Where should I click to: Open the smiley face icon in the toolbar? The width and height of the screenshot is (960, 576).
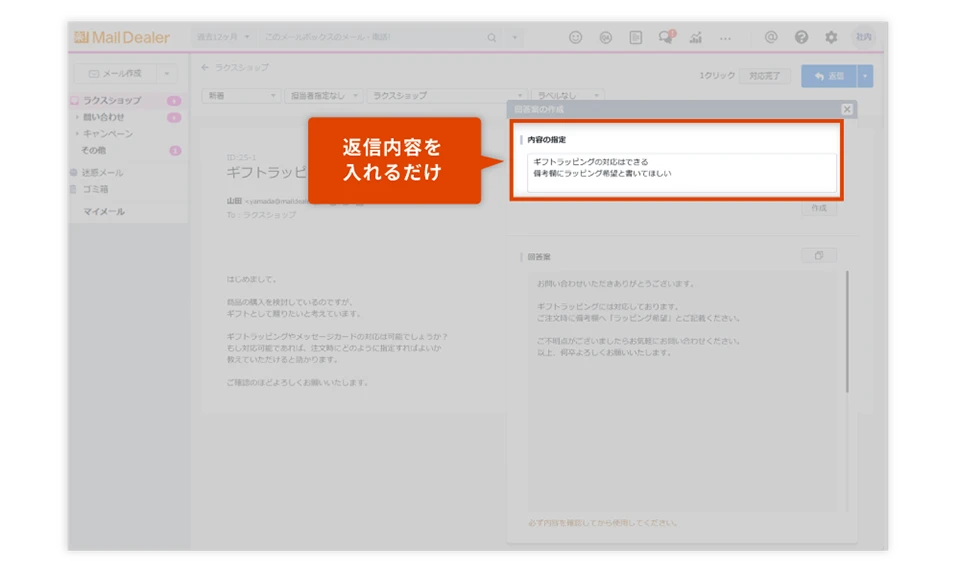click(x=576, y=36)
